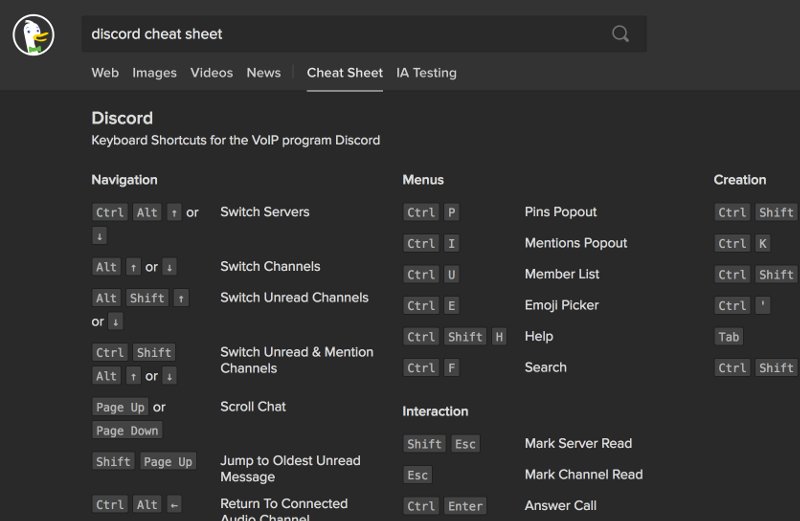Click the 'Pins Popout' label
This screenshot has width=800, height=521.
(561, 212)
